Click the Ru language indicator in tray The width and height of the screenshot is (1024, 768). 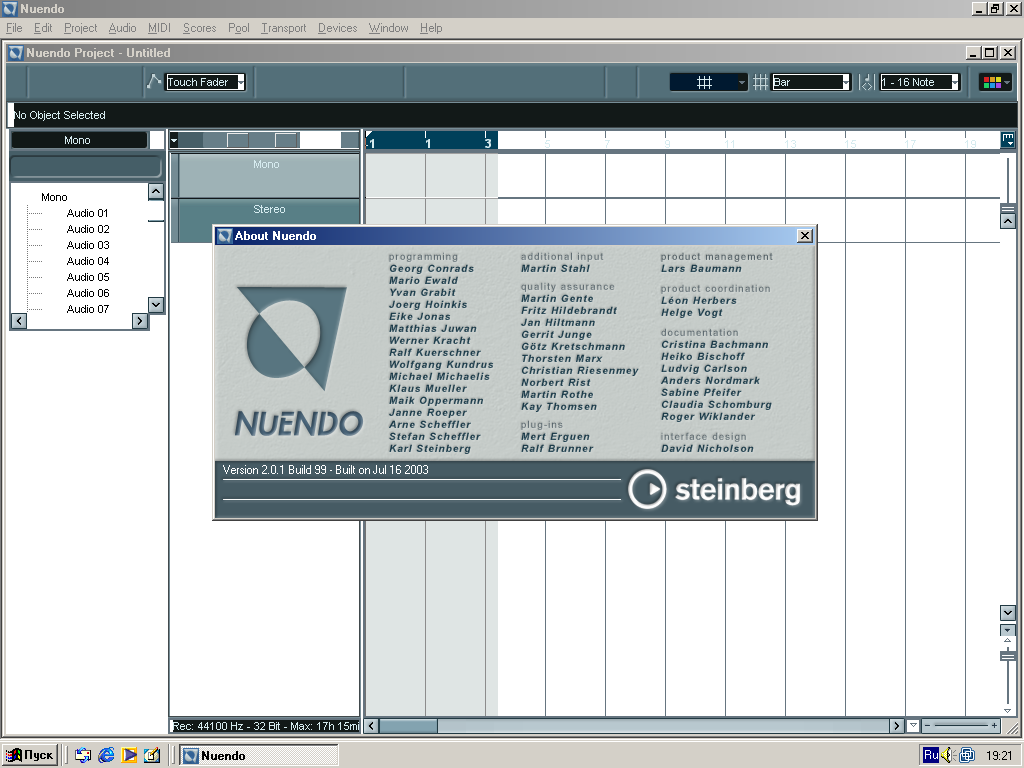pyautogui.click(x=930, y=755)
